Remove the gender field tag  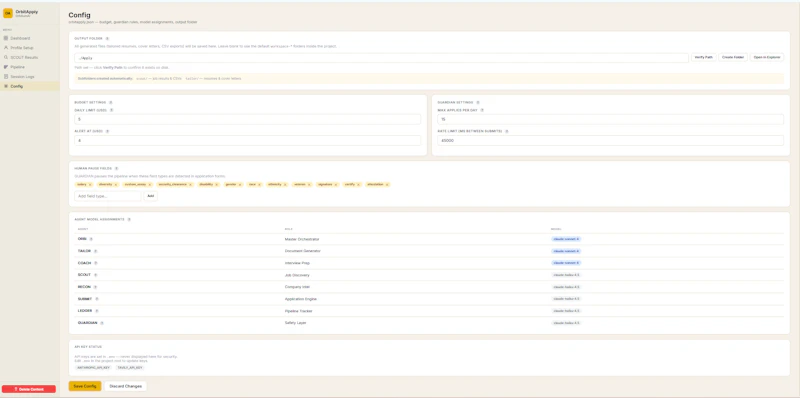tap(240, 184)
